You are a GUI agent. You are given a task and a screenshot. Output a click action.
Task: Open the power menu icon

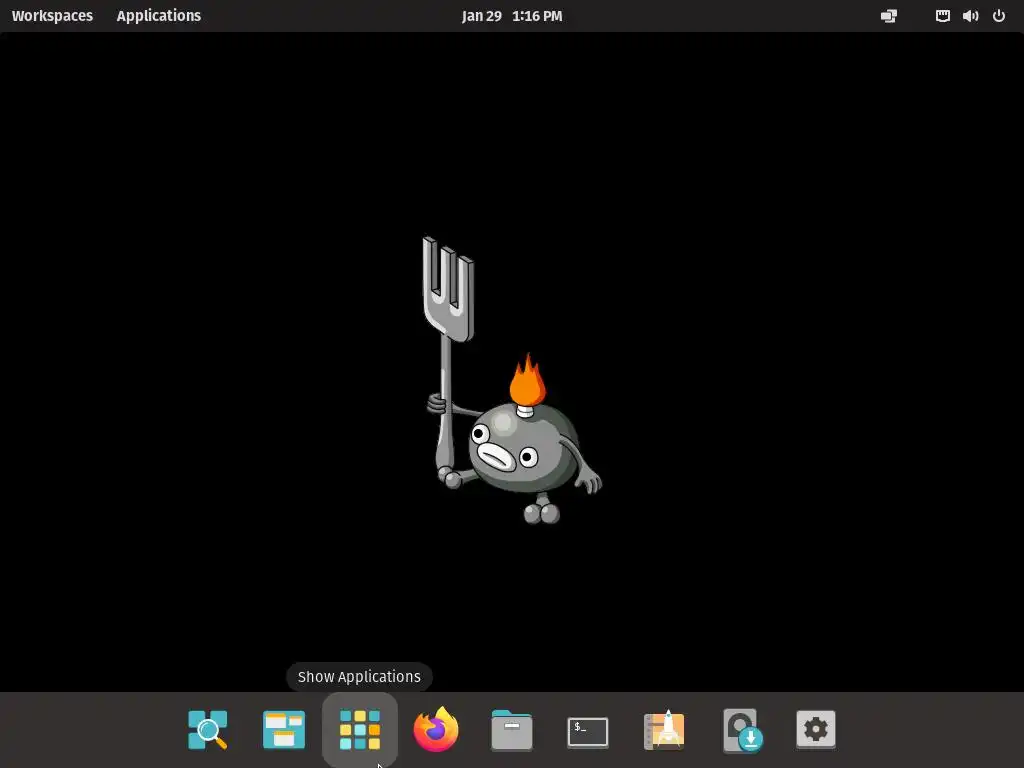[999, 16]
